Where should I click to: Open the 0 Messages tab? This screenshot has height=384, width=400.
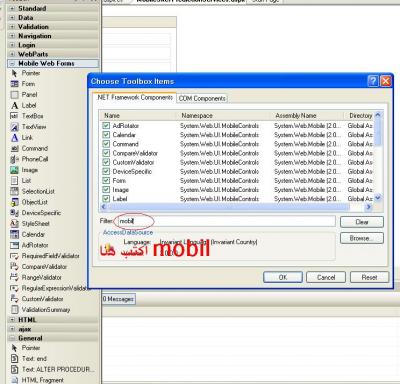(118, 299)
